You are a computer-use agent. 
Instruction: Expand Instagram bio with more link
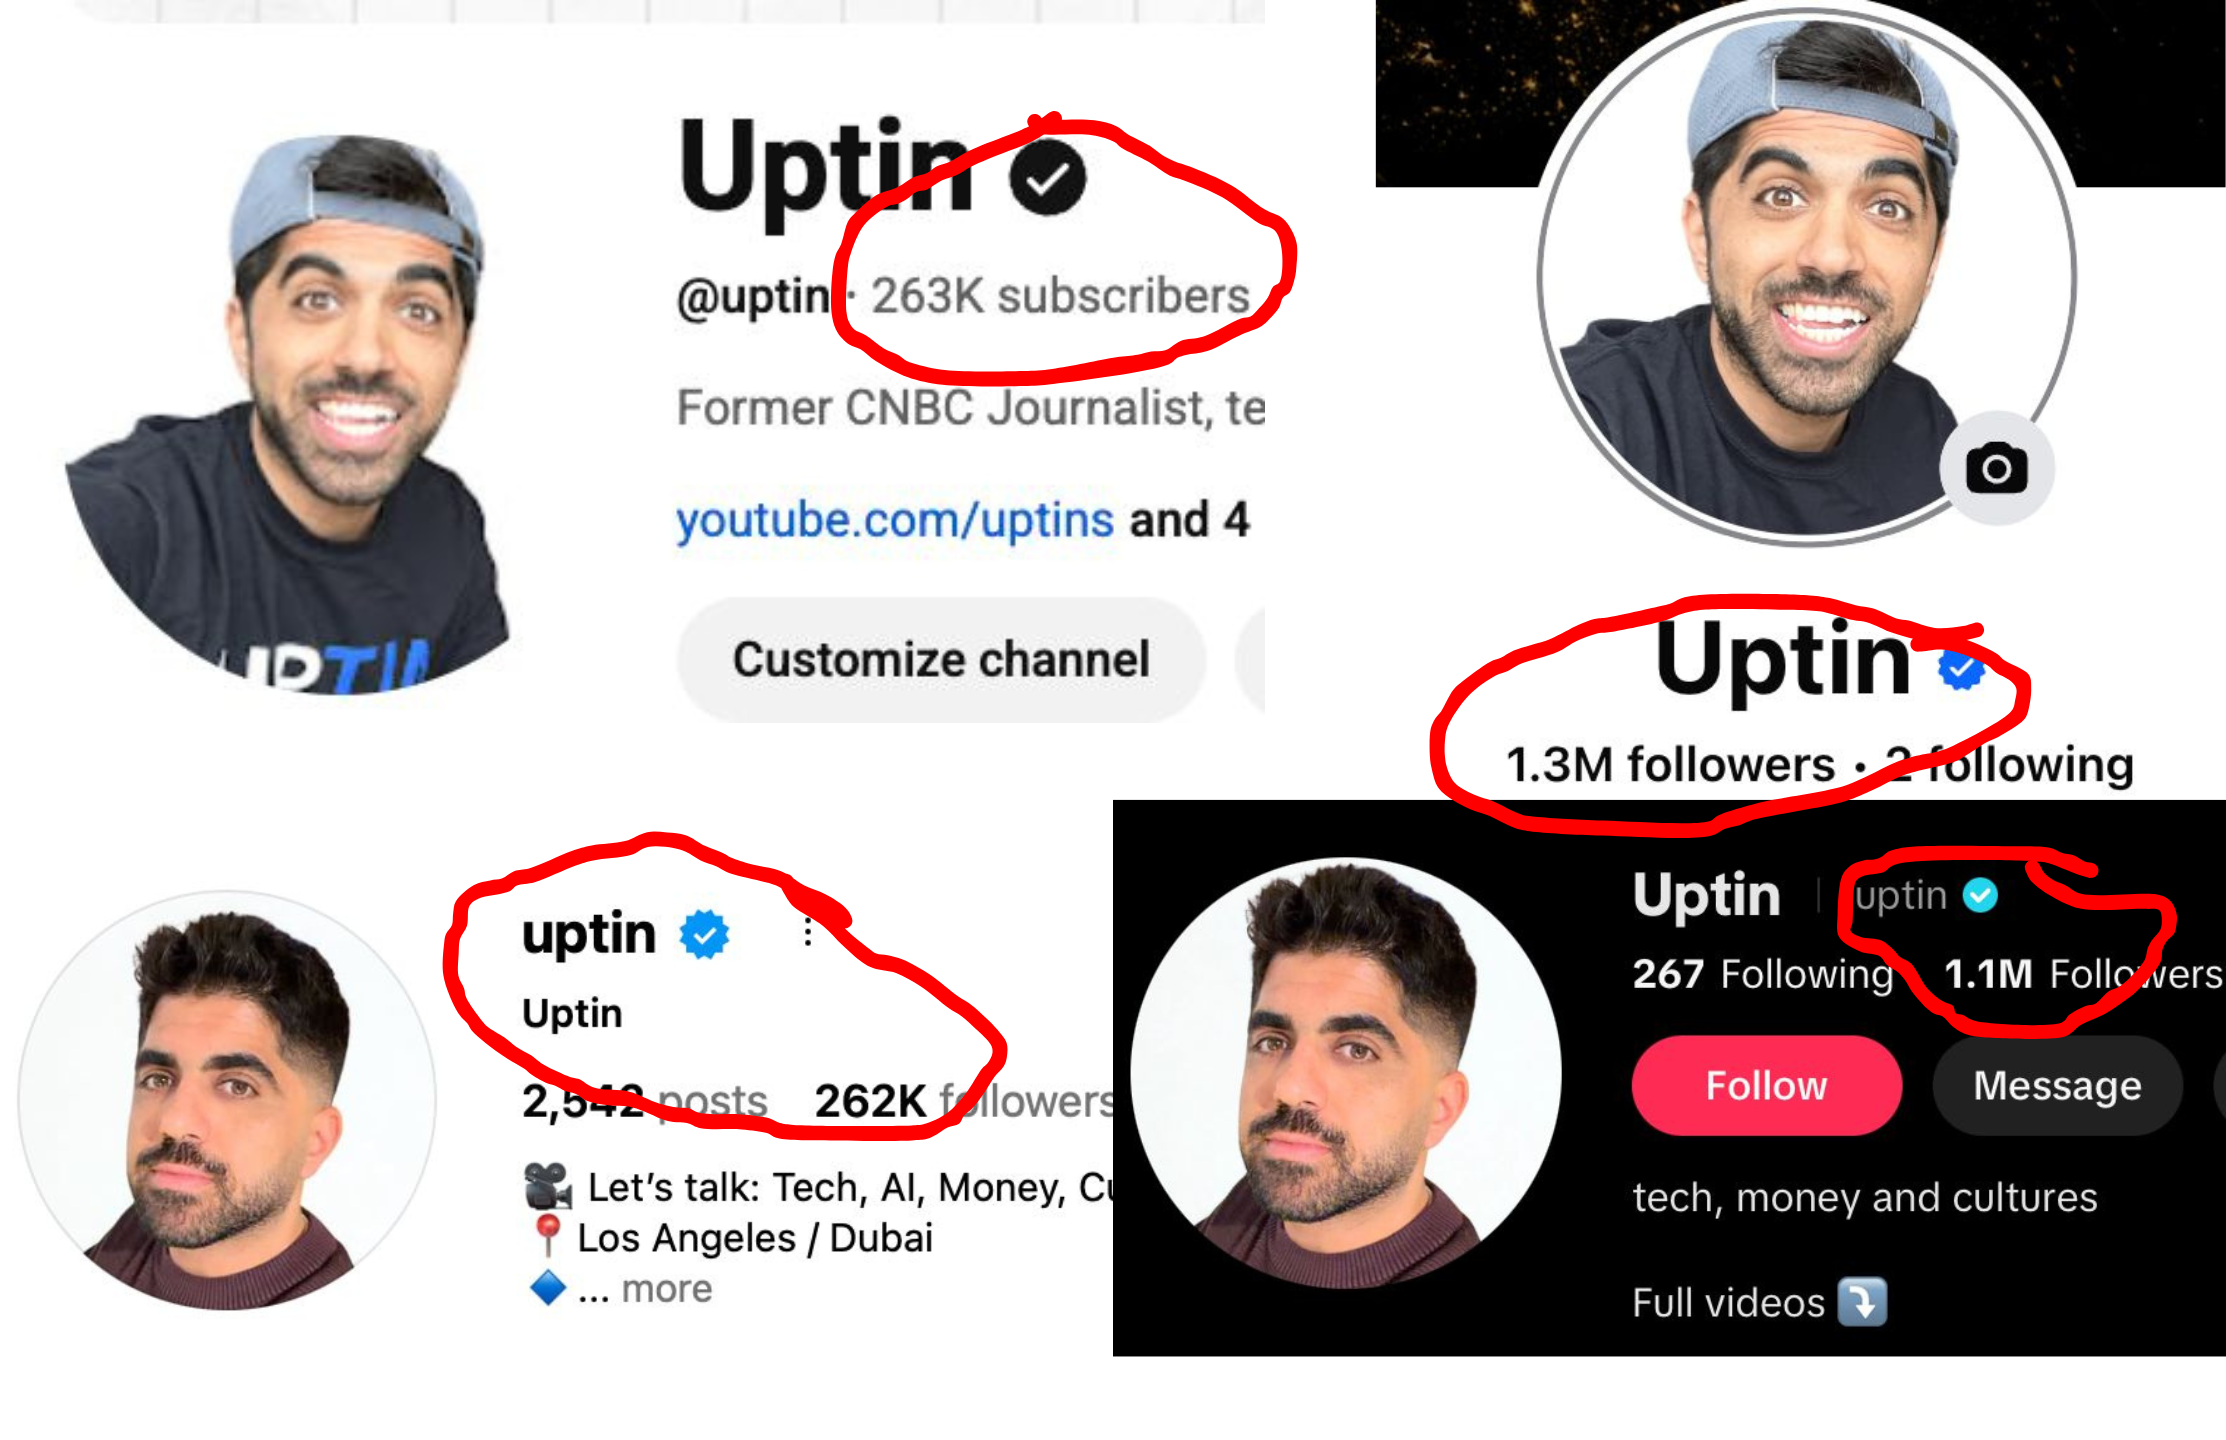point(667,1289)
